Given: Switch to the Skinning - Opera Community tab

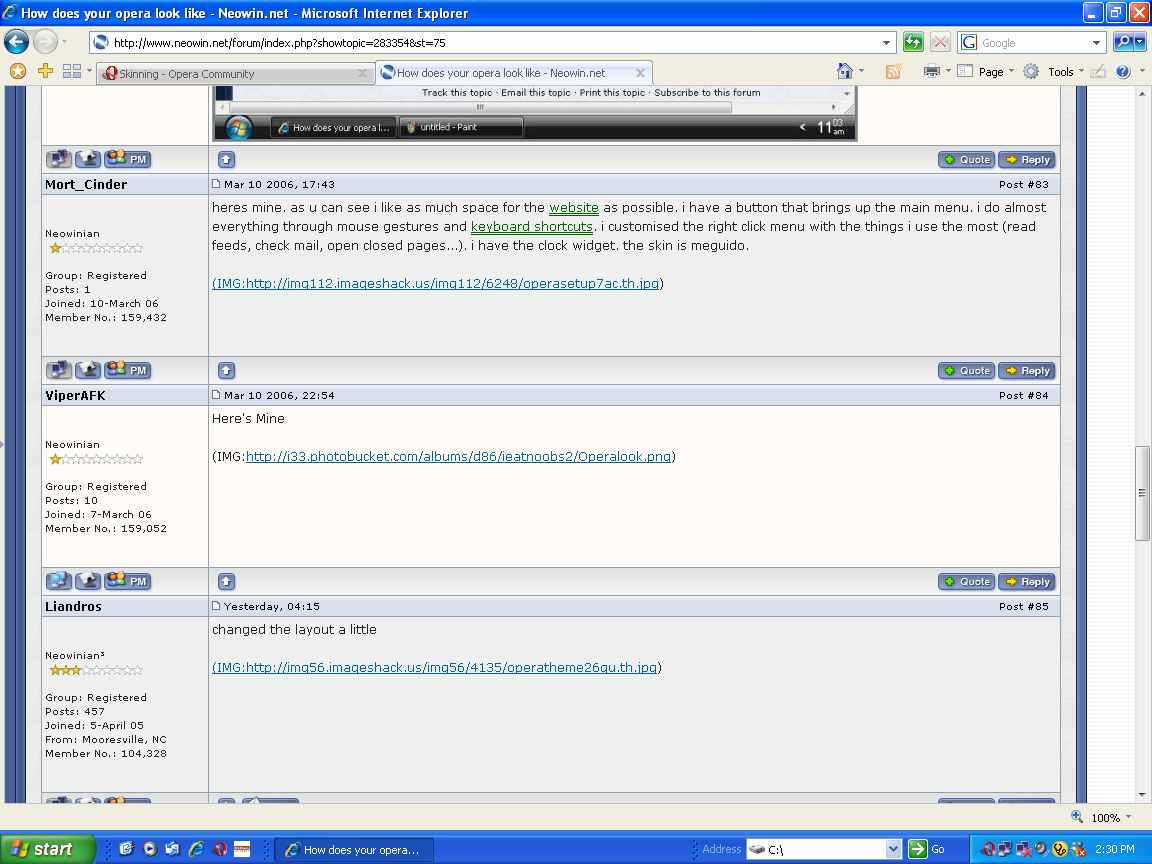Looking at the screenshot, I should (x=235, y=73).
